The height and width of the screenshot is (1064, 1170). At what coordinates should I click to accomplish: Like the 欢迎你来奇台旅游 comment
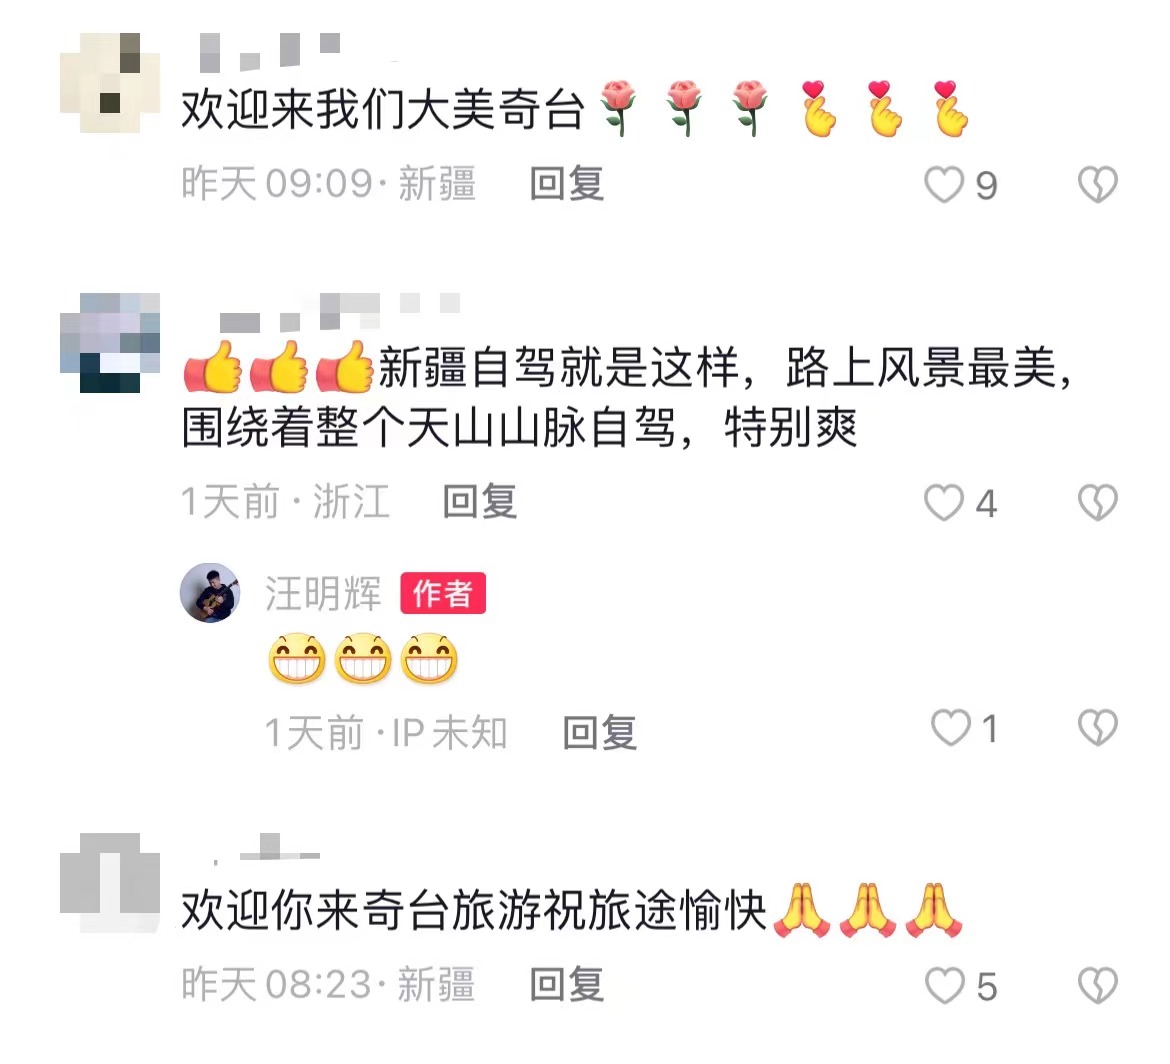[x=945, y=986]
